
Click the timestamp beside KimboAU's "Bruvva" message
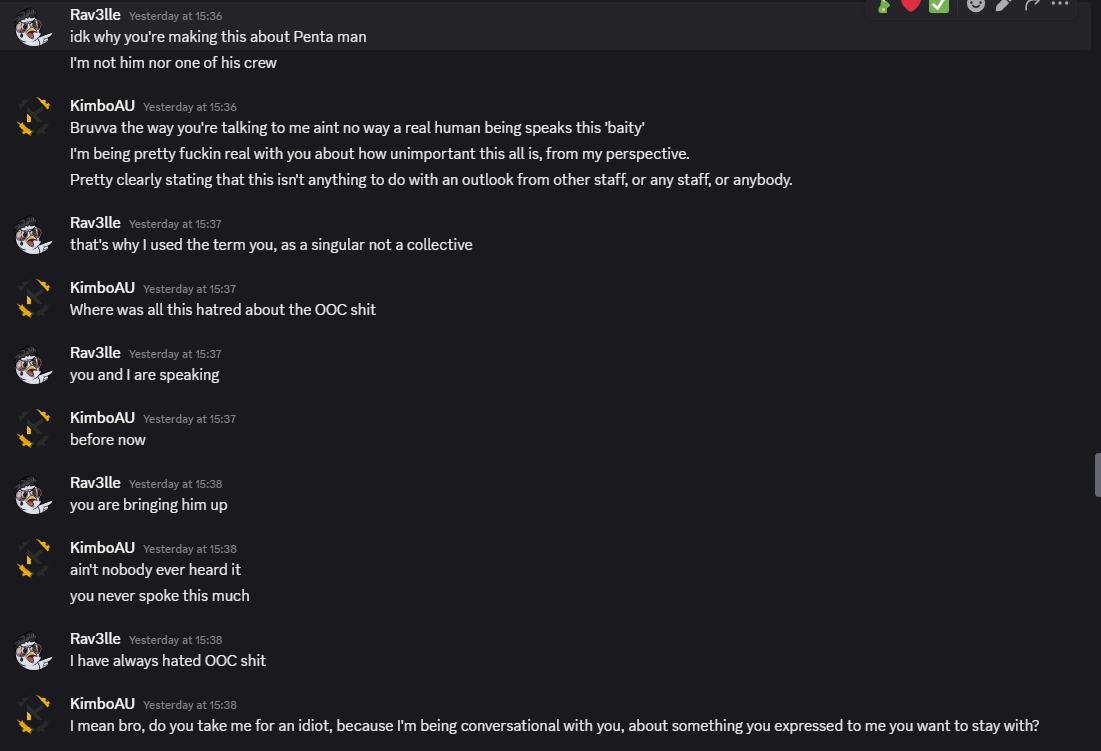(x=189, y=107)
